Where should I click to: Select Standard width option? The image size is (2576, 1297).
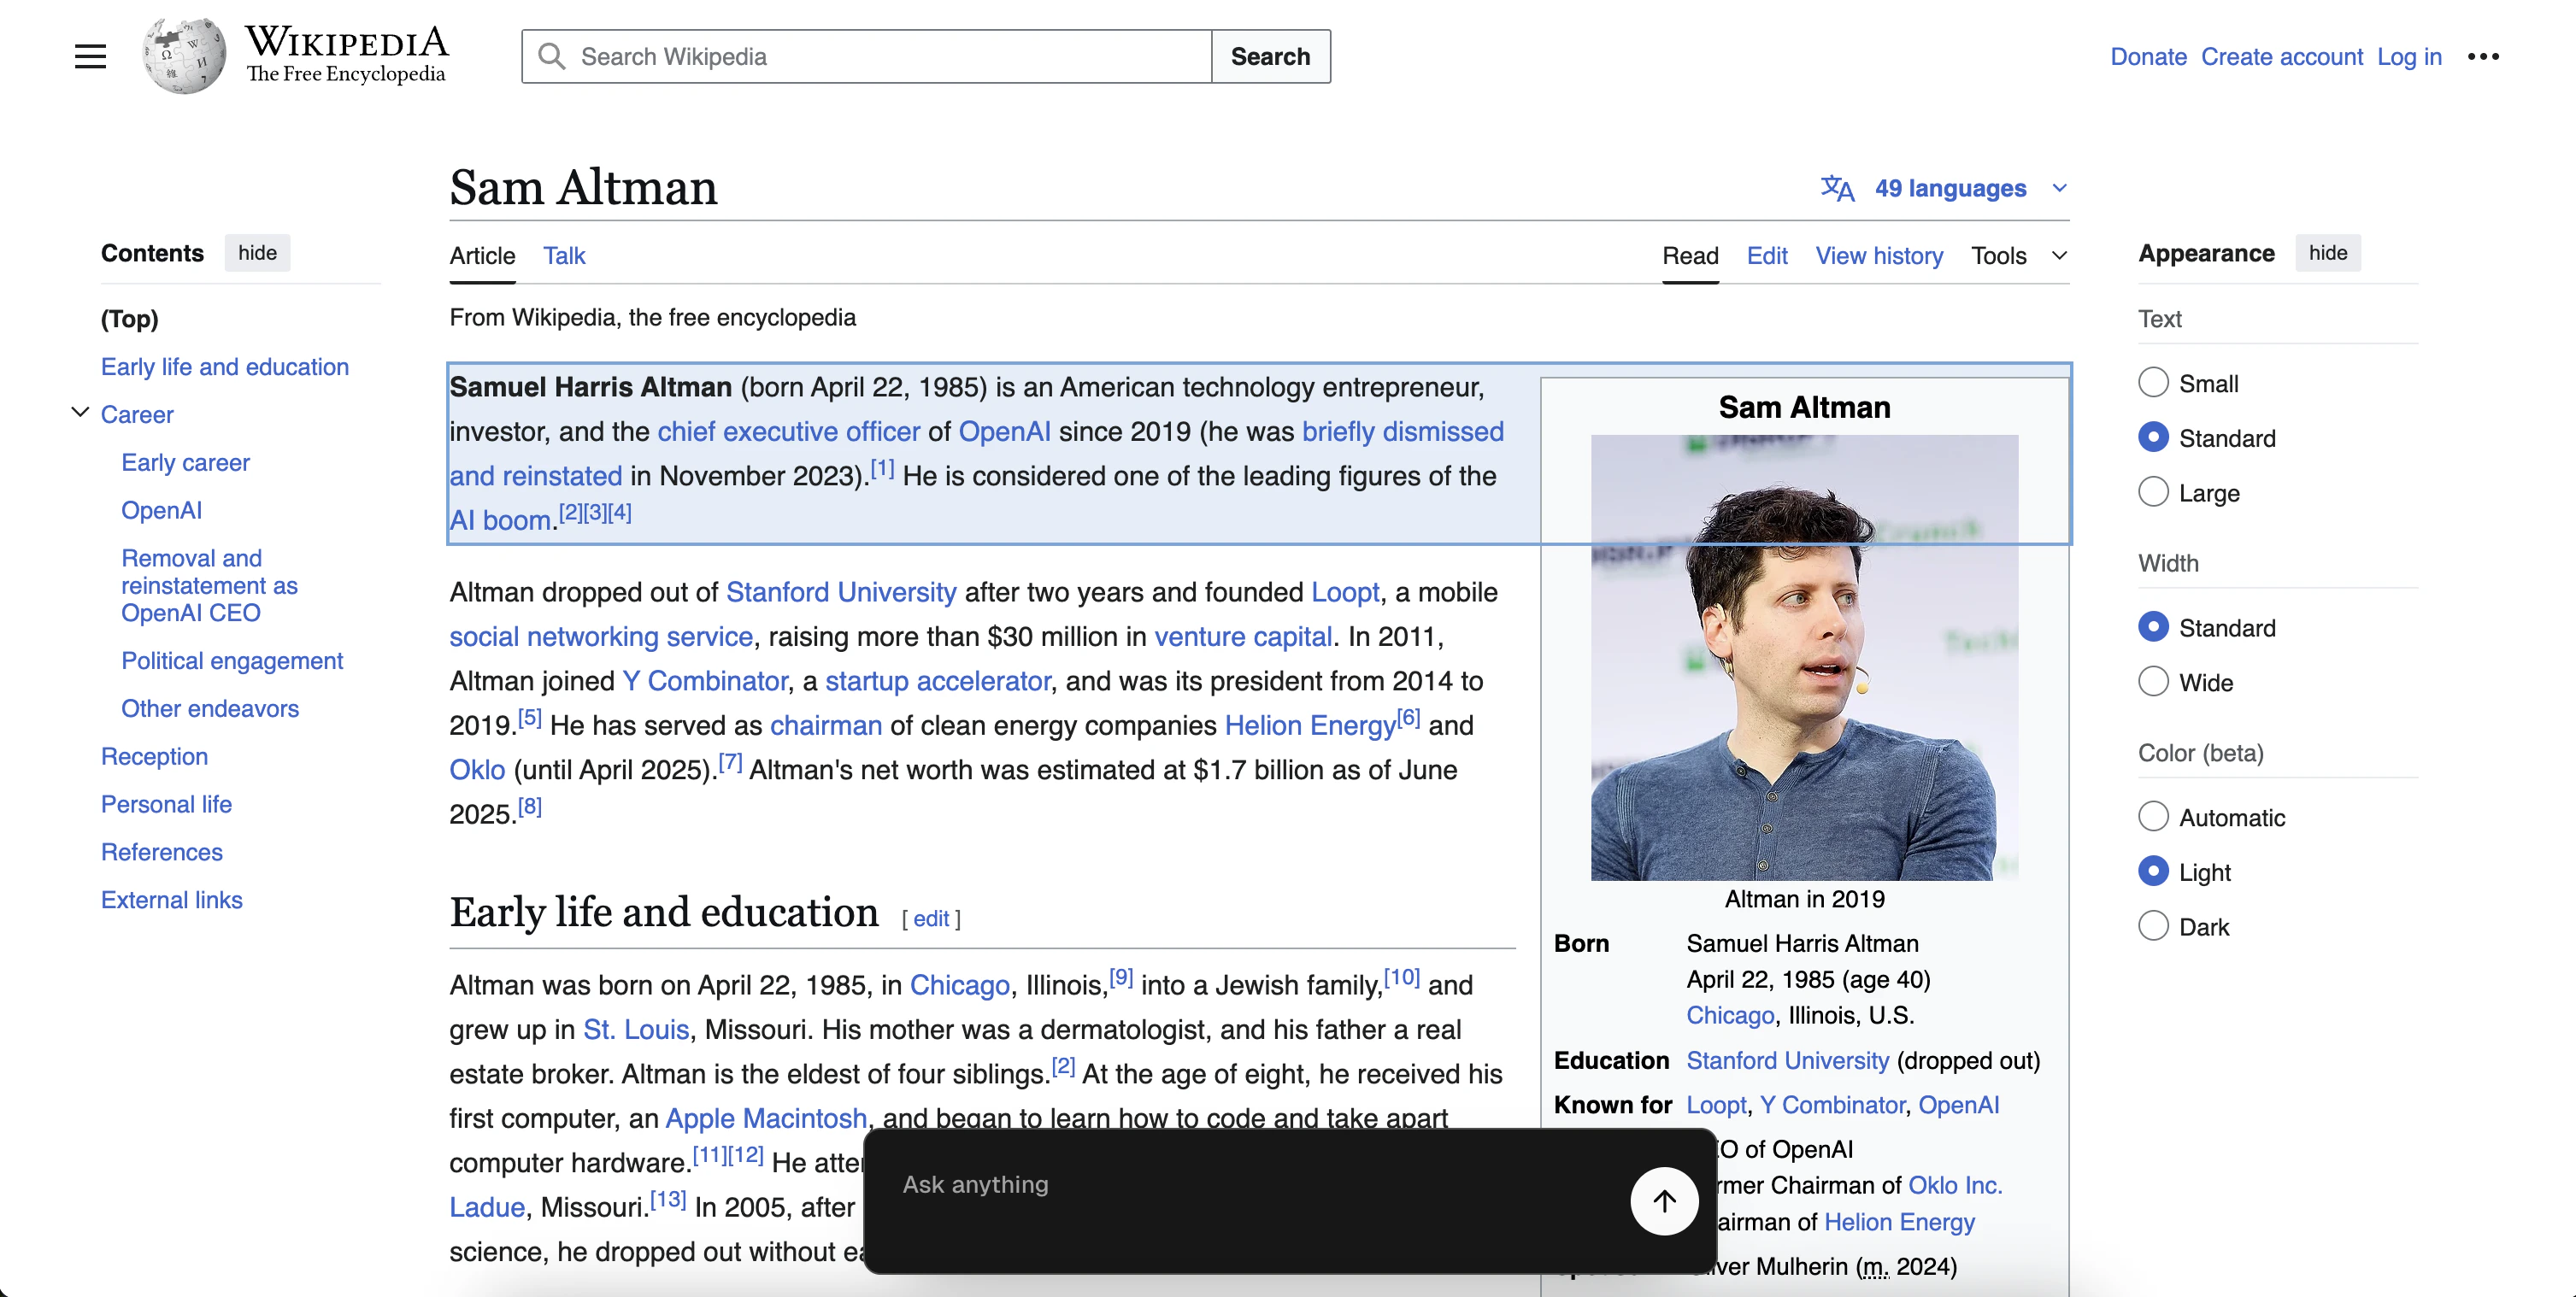[x=2153, y=627]
